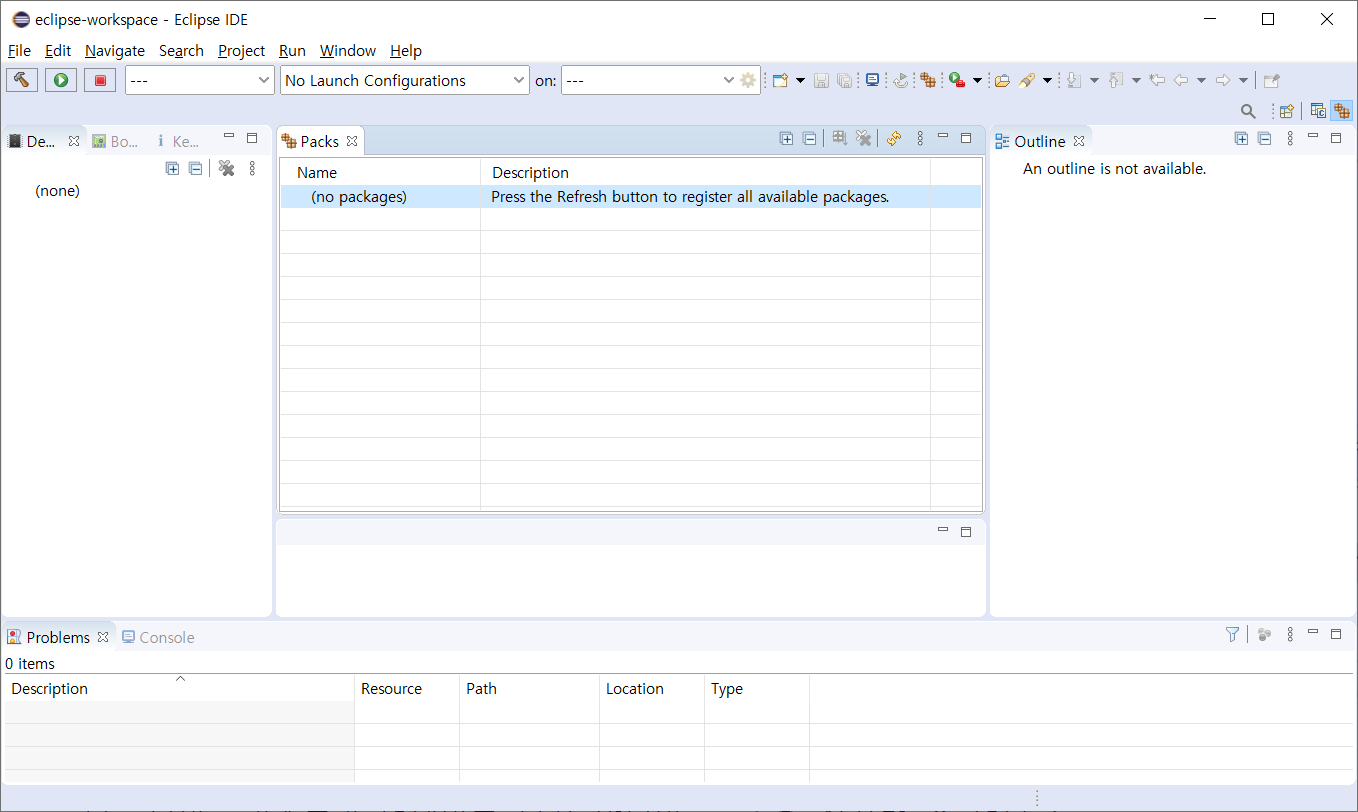
Task: Open the launch mode dropdown showing ---
Action: [200, 80]
